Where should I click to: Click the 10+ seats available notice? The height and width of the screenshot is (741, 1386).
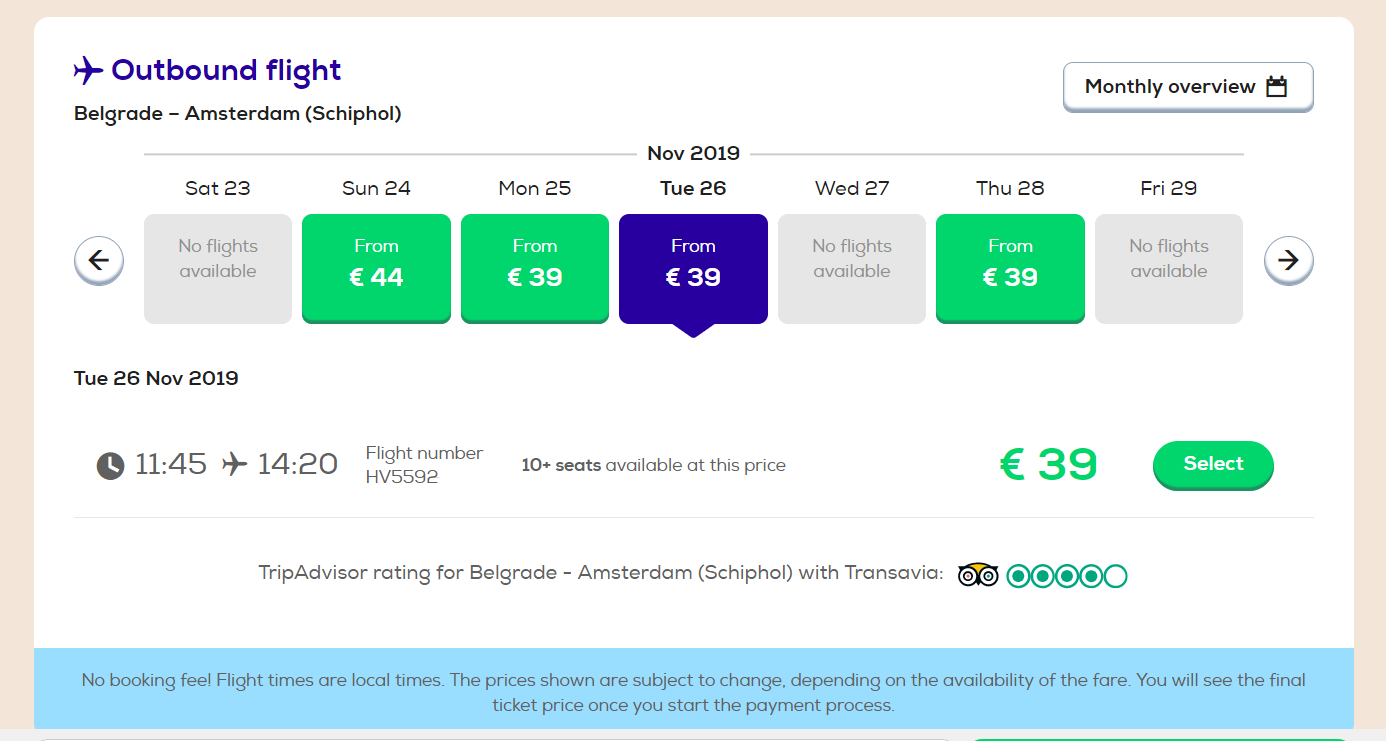pyautogui.click(x=654, y=465)
